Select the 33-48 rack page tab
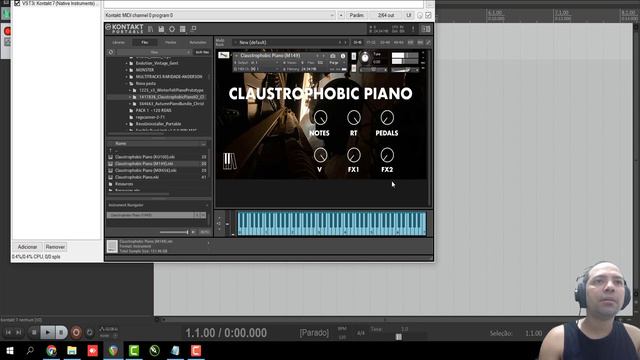 [x=385, y=42]
